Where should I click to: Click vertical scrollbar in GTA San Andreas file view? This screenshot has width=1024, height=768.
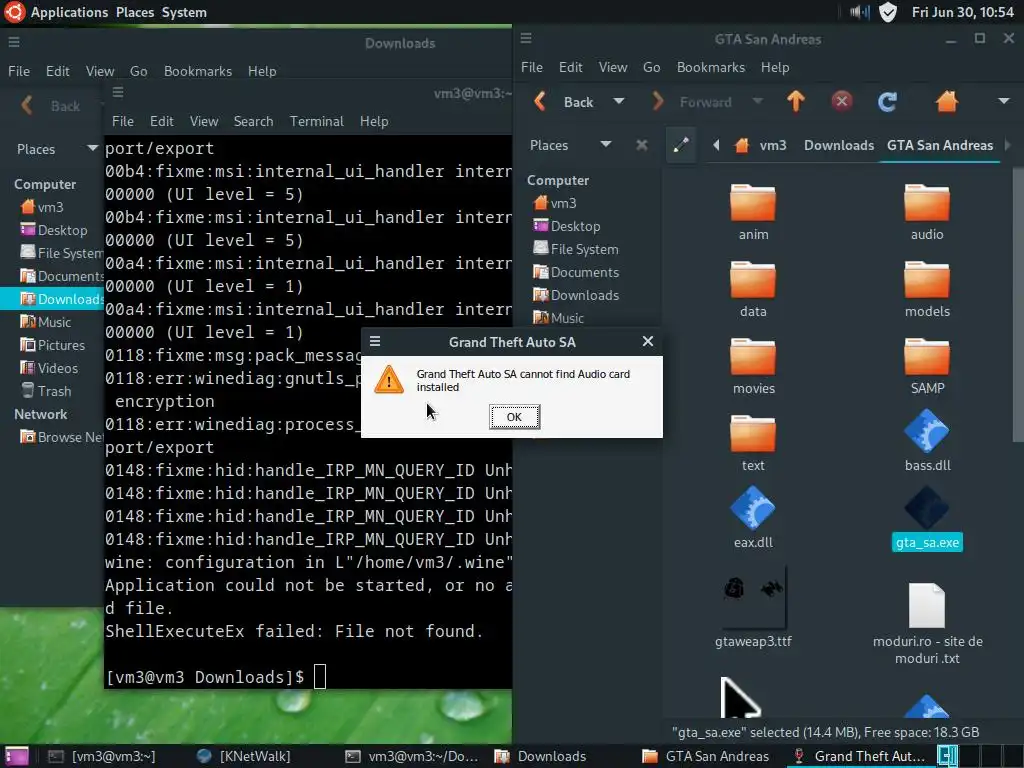(x=1017, y=306)
